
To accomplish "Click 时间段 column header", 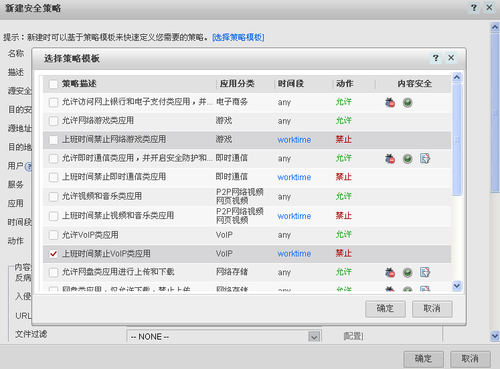I will [x=291, y=84].
